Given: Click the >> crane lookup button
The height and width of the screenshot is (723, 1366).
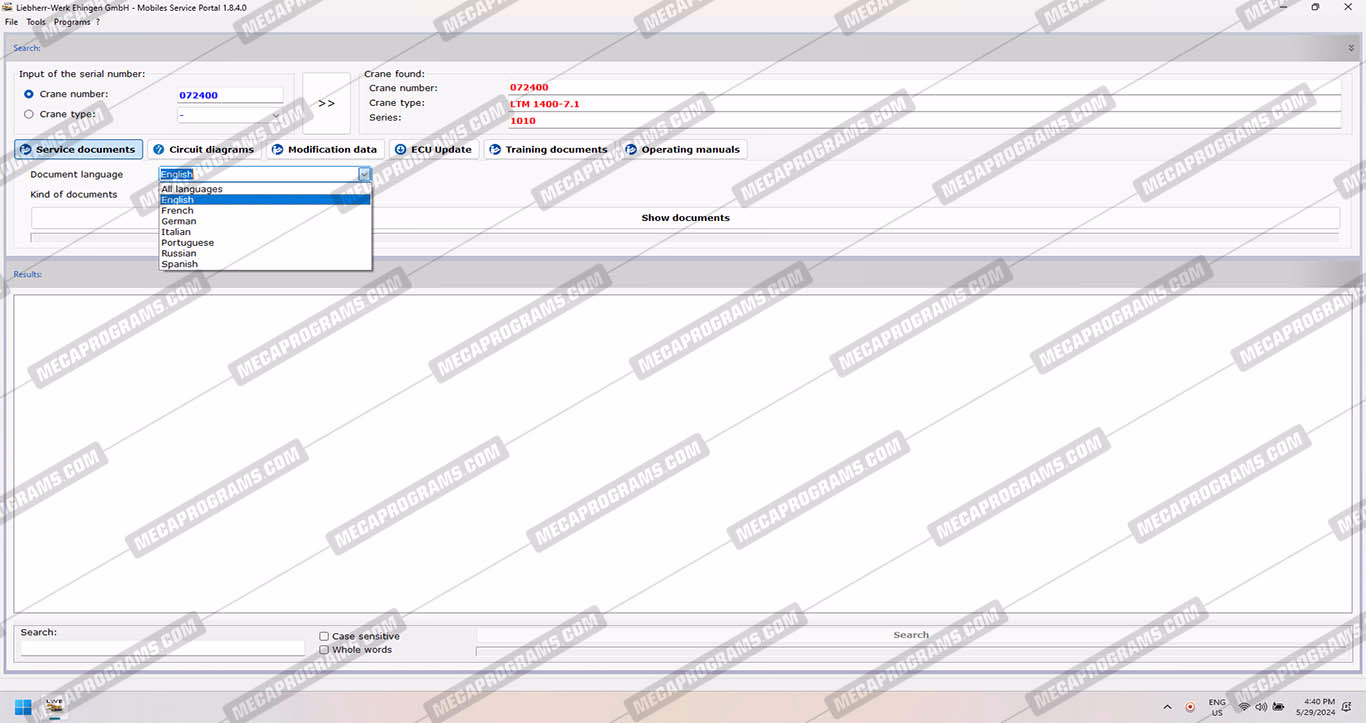Looking at the screenshot, I should pyautogui.click(x=326, y=103).
